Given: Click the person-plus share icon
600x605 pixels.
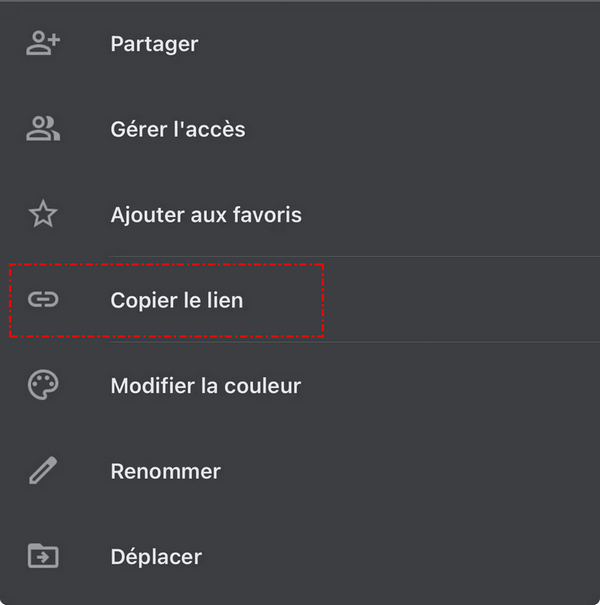Looking at the screenshot, I should [x=43, y=43].
